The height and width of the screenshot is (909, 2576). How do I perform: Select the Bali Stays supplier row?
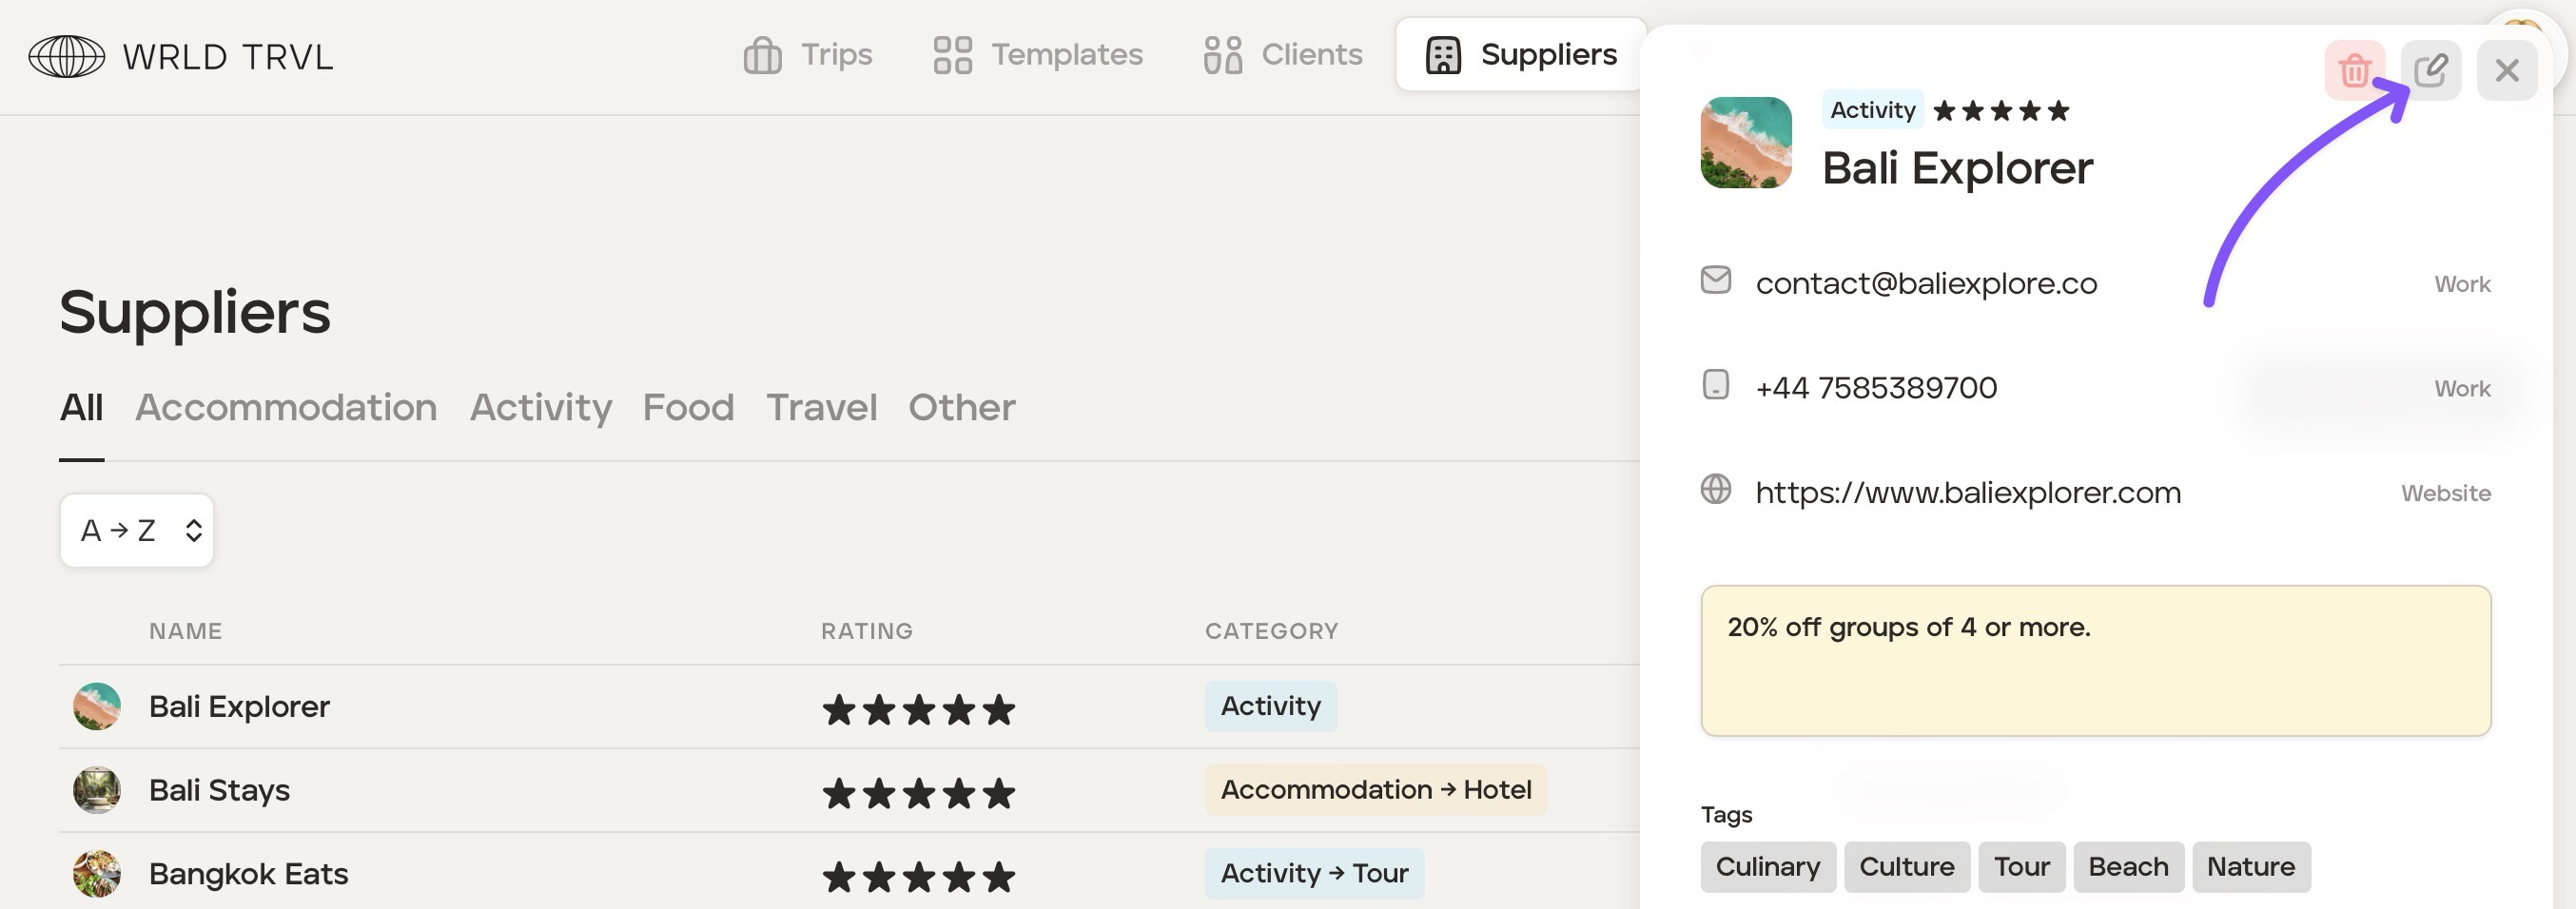pyautogui.click(x=219, y=790)
